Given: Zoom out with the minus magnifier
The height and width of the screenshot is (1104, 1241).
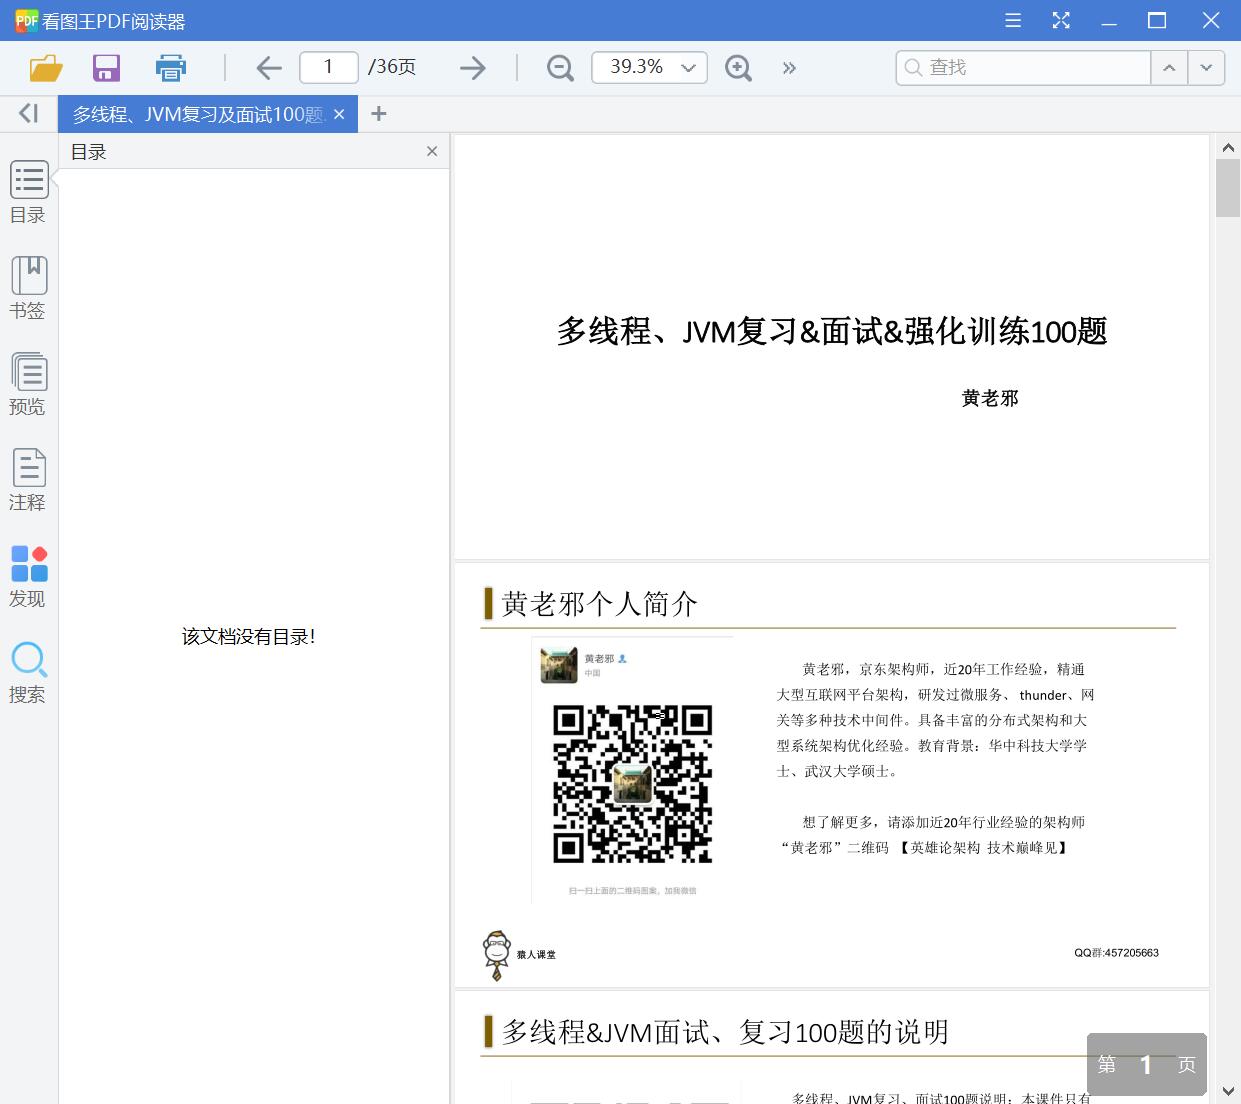Looking at the screenshot, I should click(560, 68).
